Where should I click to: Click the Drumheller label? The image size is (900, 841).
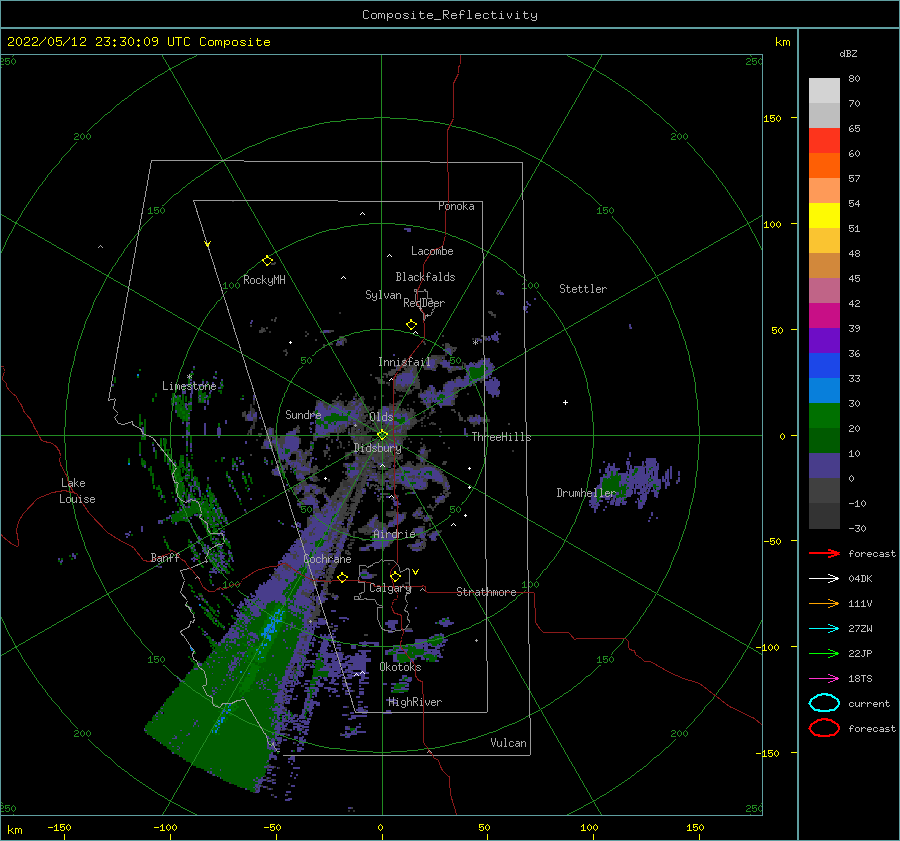(585, 493)
